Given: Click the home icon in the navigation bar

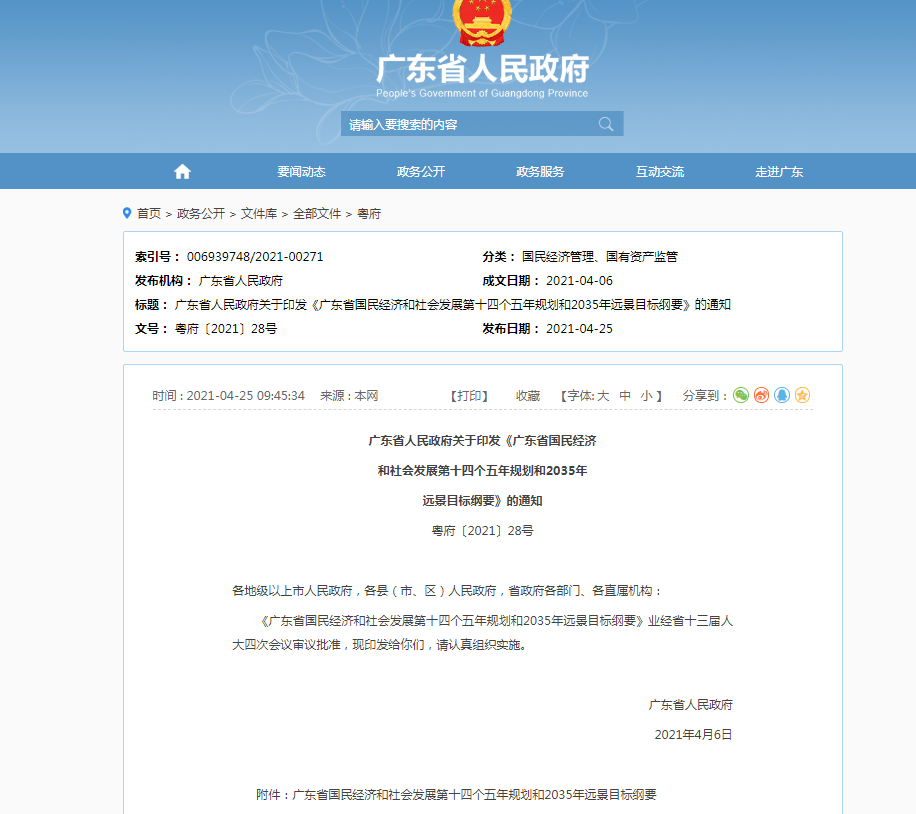Looking at the screenshot, I should click(182, 170).
